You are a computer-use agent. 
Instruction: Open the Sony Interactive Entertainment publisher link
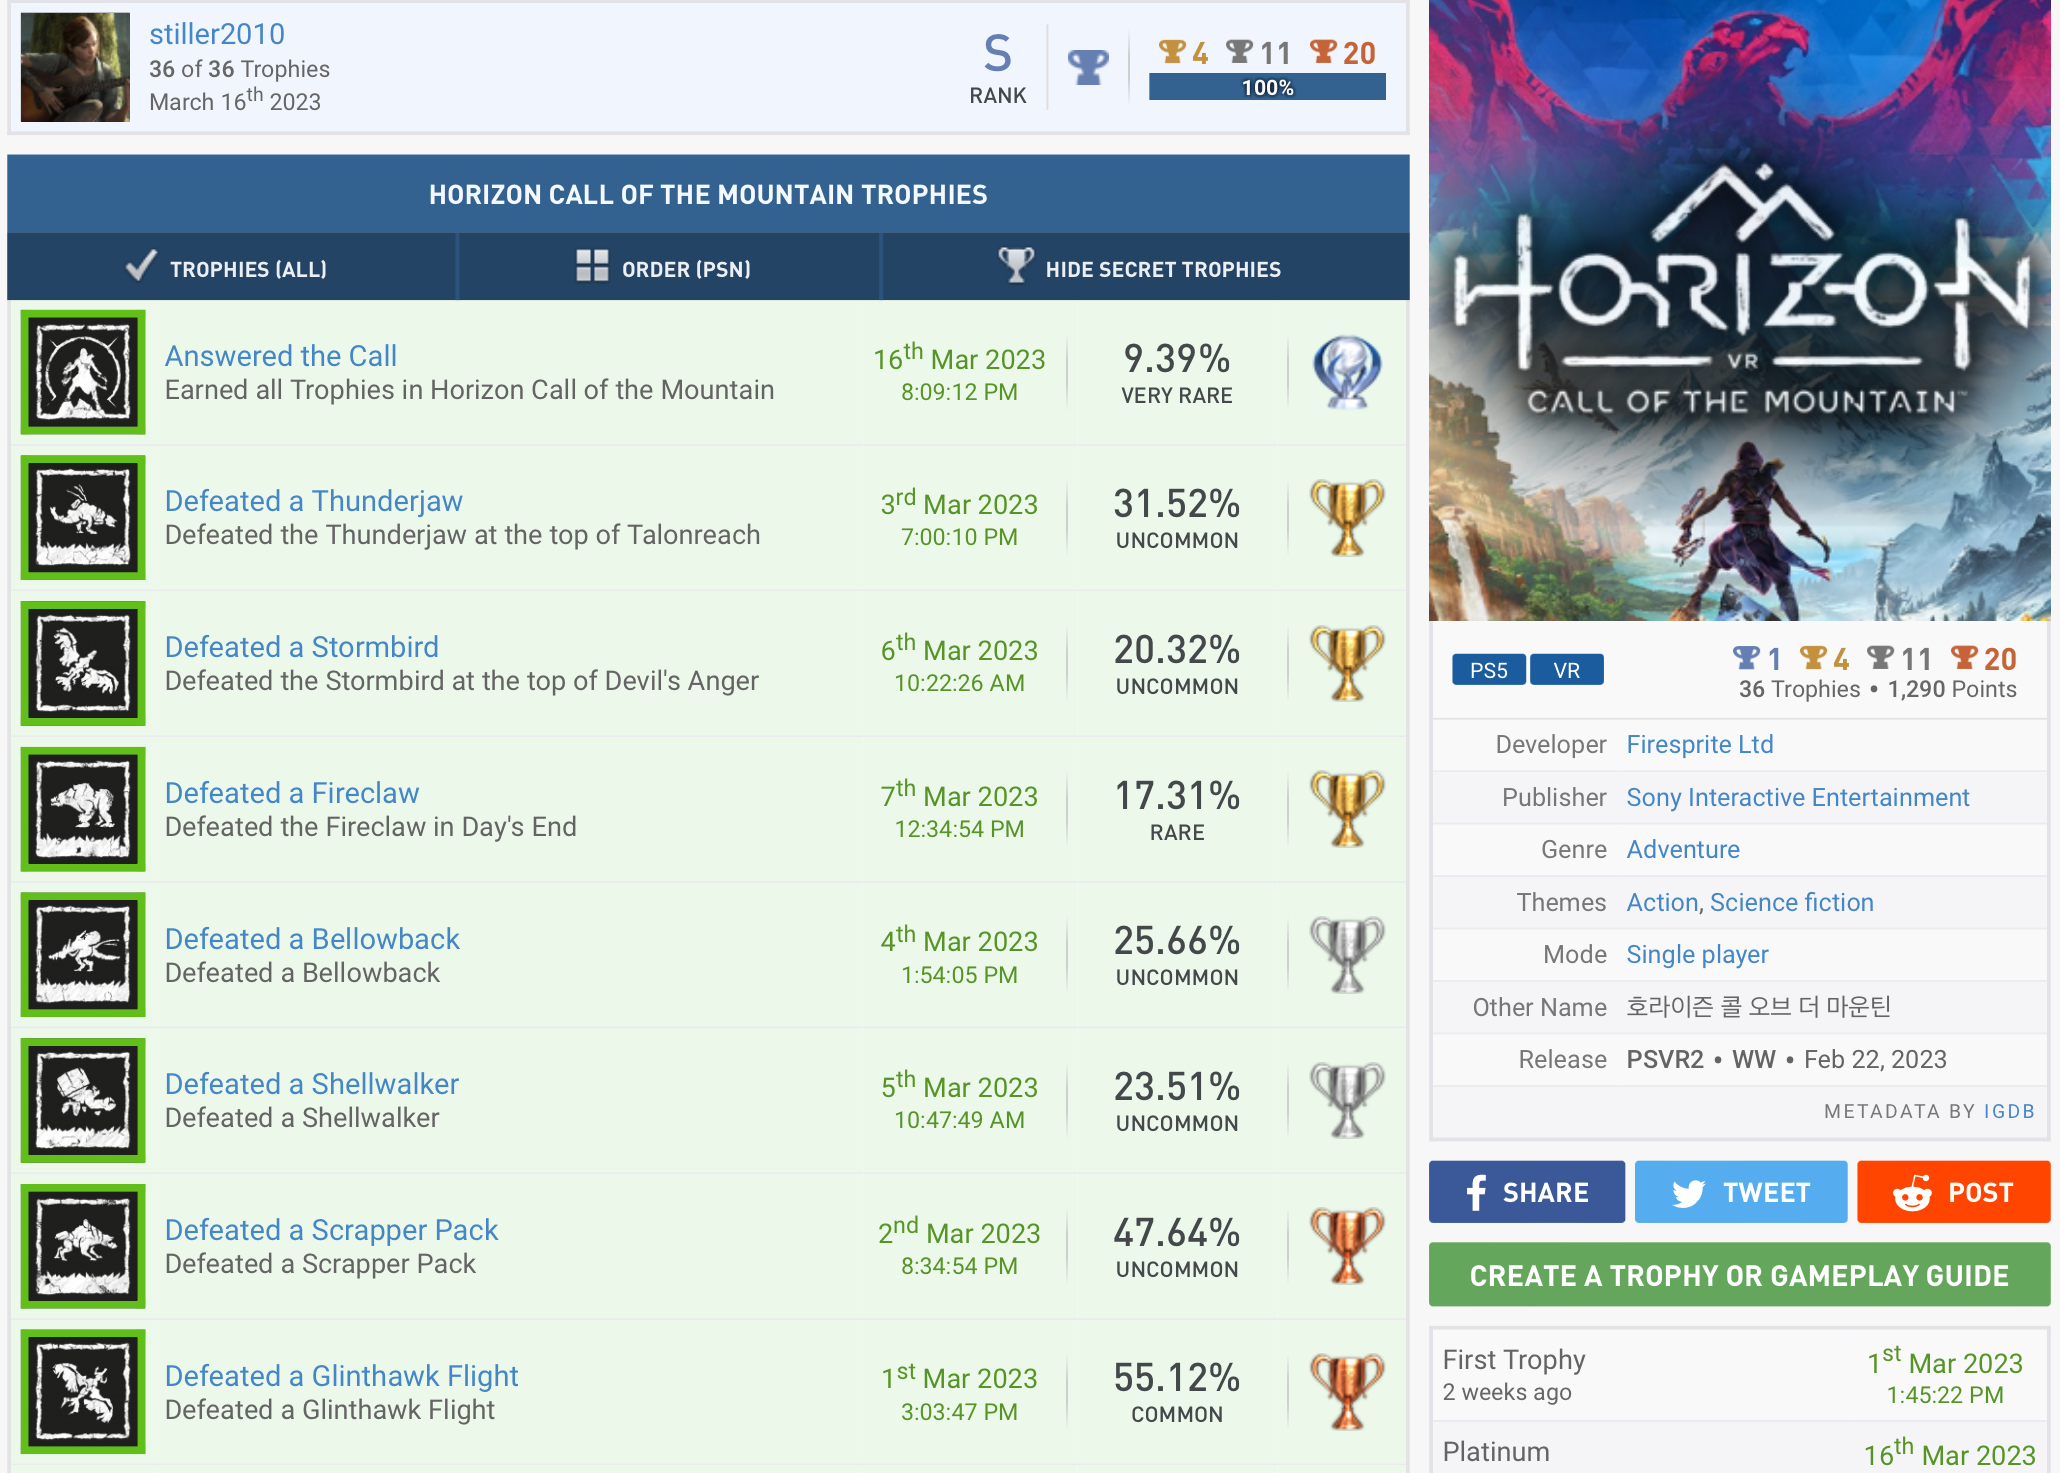pyautogui.click(x=1798, y=797)
